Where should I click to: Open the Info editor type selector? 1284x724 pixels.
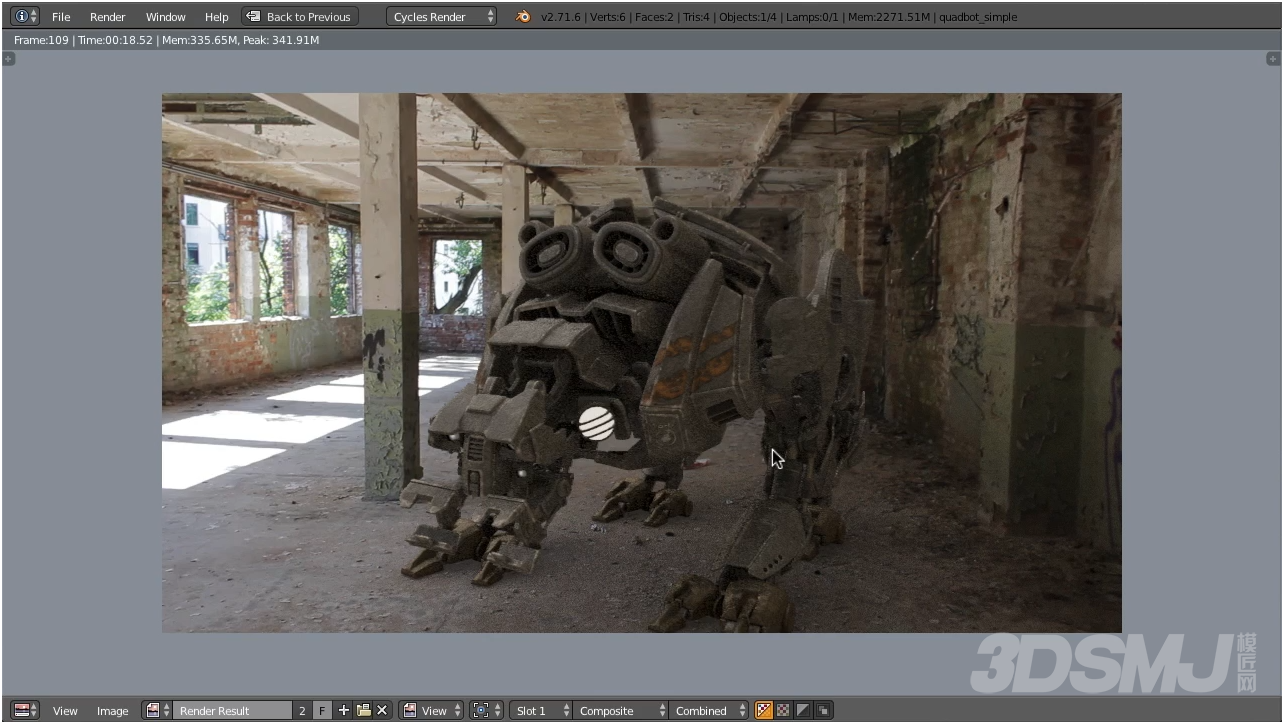coord(25,16)
